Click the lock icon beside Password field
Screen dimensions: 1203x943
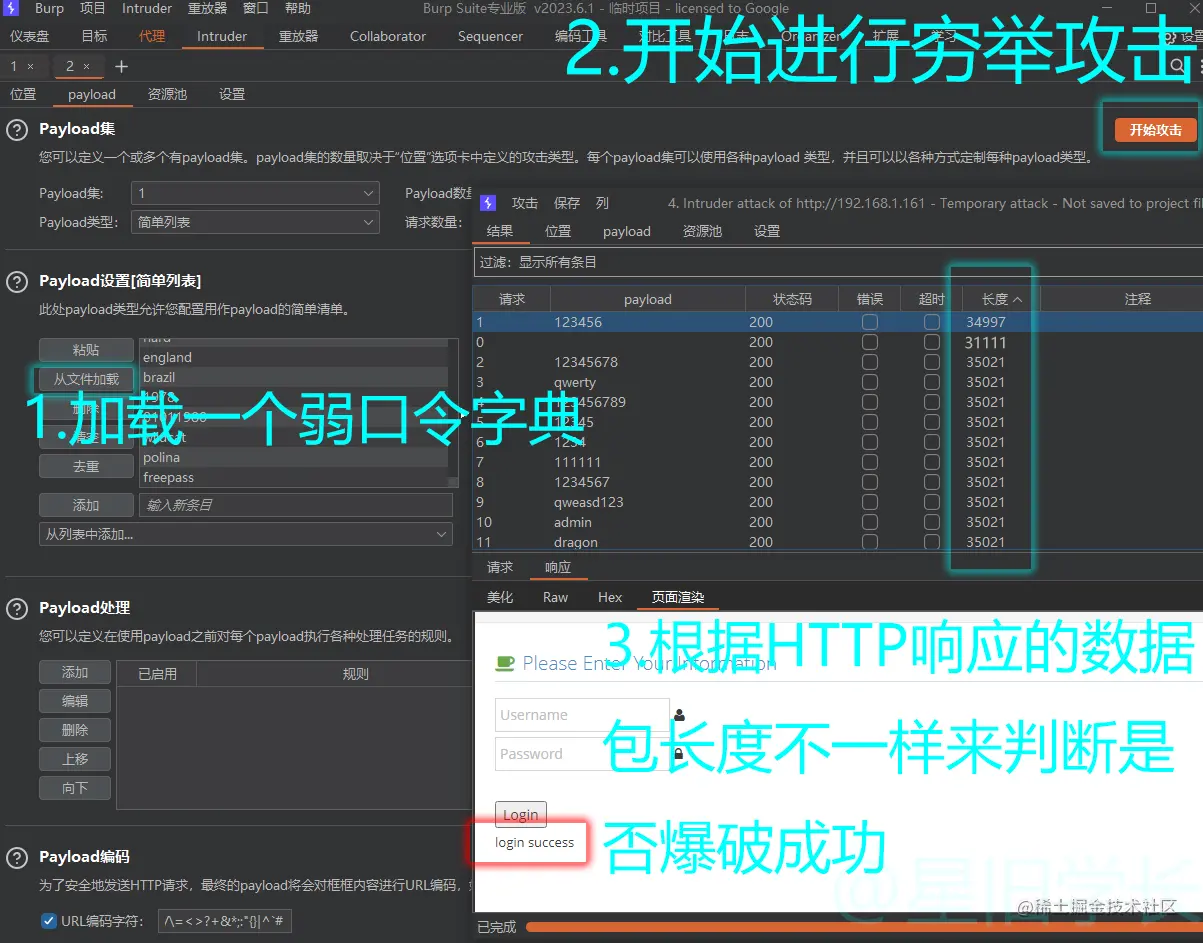coord(679,753)
